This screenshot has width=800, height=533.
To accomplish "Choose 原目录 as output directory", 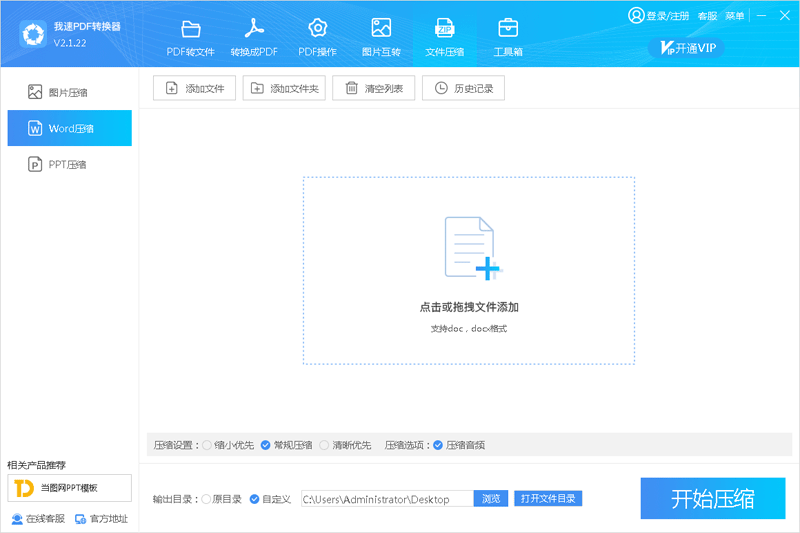I will click(207, 499).
